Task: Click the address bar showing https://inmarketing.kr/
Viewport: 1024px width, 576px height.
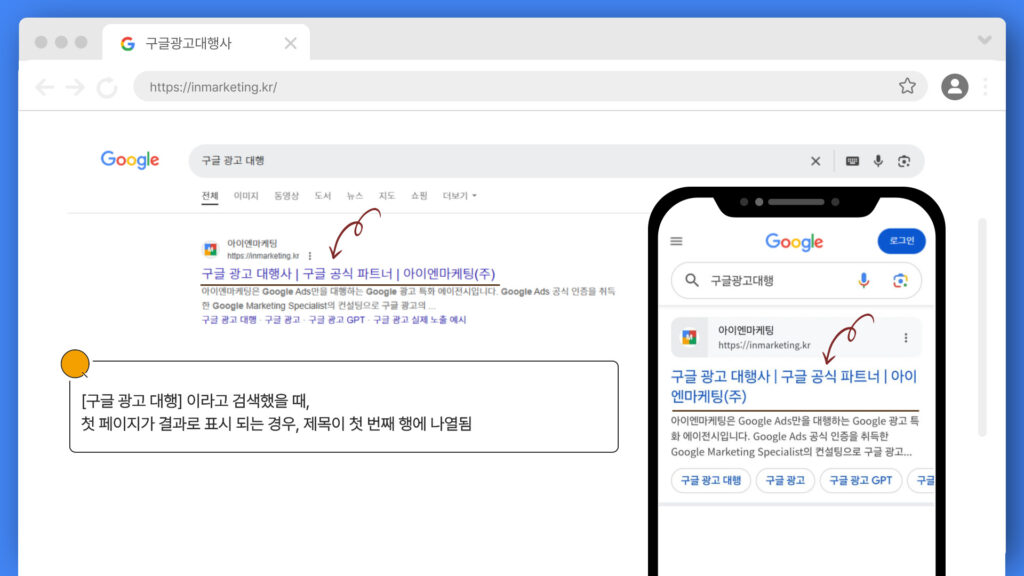Action: coord(530,87)
